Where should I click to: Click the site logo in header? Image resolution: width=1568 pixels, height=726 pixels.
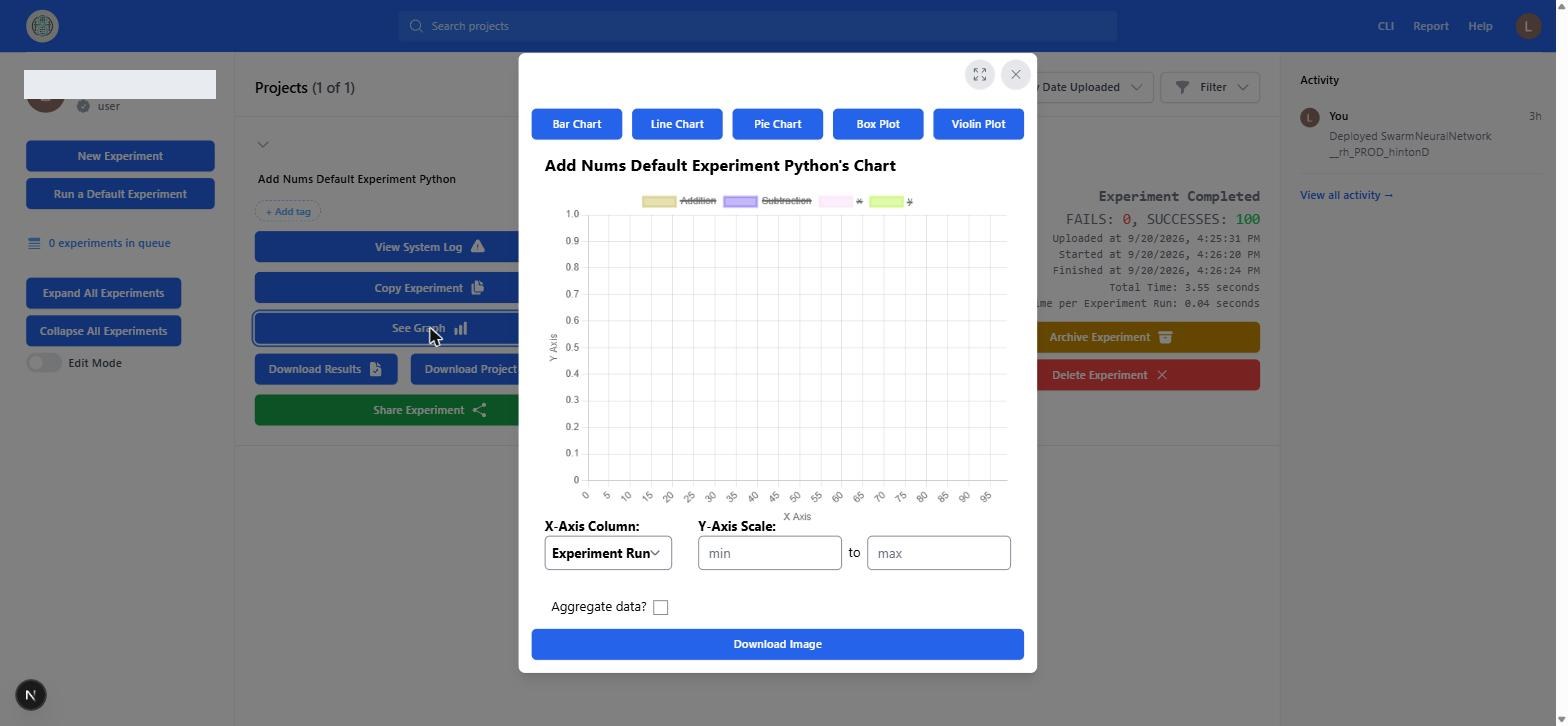(43, 26)
